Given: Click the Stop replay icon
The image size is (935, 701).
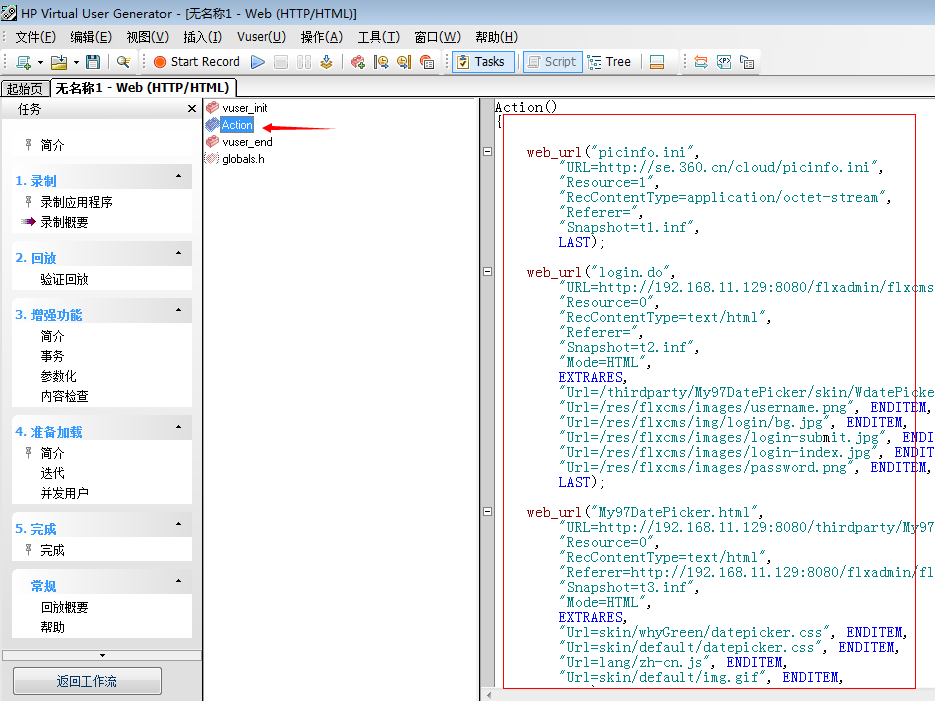Looking at the screenshot, I should (x=281, y=62).
